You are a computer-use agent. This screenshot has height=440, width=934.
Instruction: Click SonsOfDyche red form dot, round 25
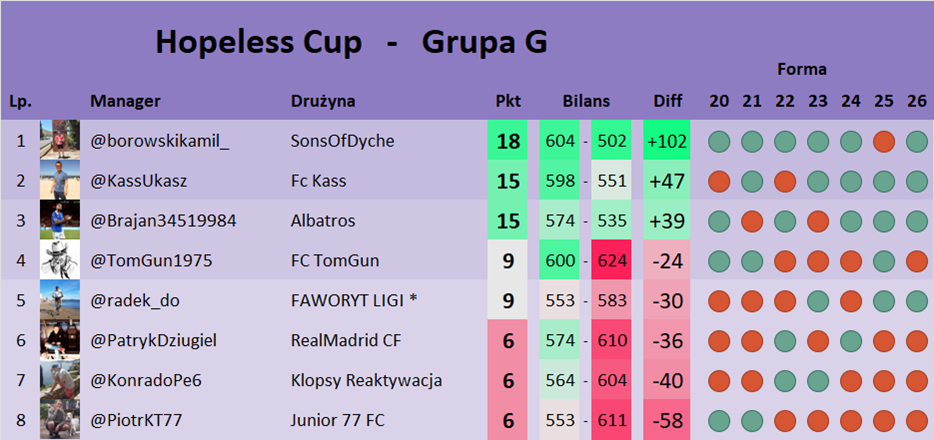[884, 141]
